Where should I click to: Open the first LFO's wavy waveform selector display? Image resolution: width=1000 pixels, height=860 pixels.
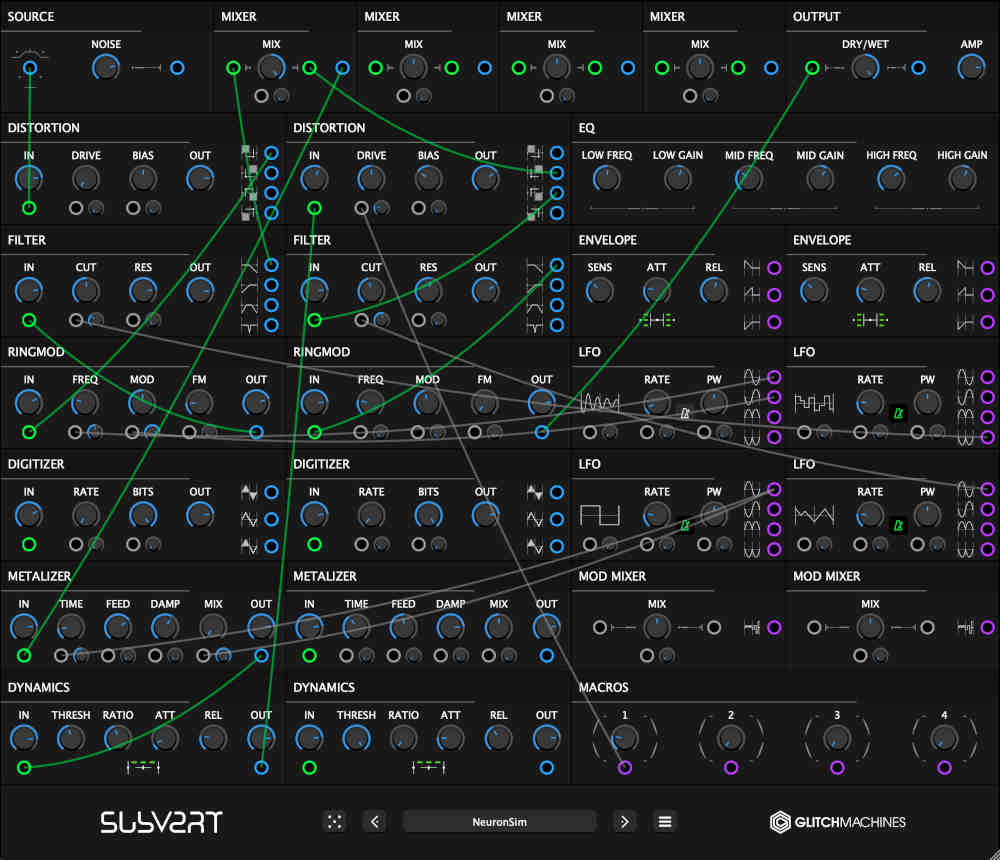pos(599,403)
